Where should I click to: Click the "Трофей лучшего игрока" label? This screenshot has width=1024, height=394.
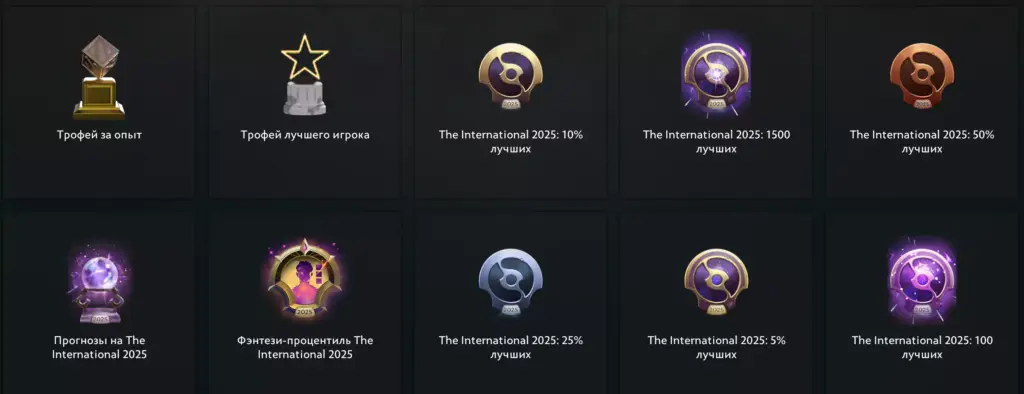pyautogui.click(x=305, y=135)
